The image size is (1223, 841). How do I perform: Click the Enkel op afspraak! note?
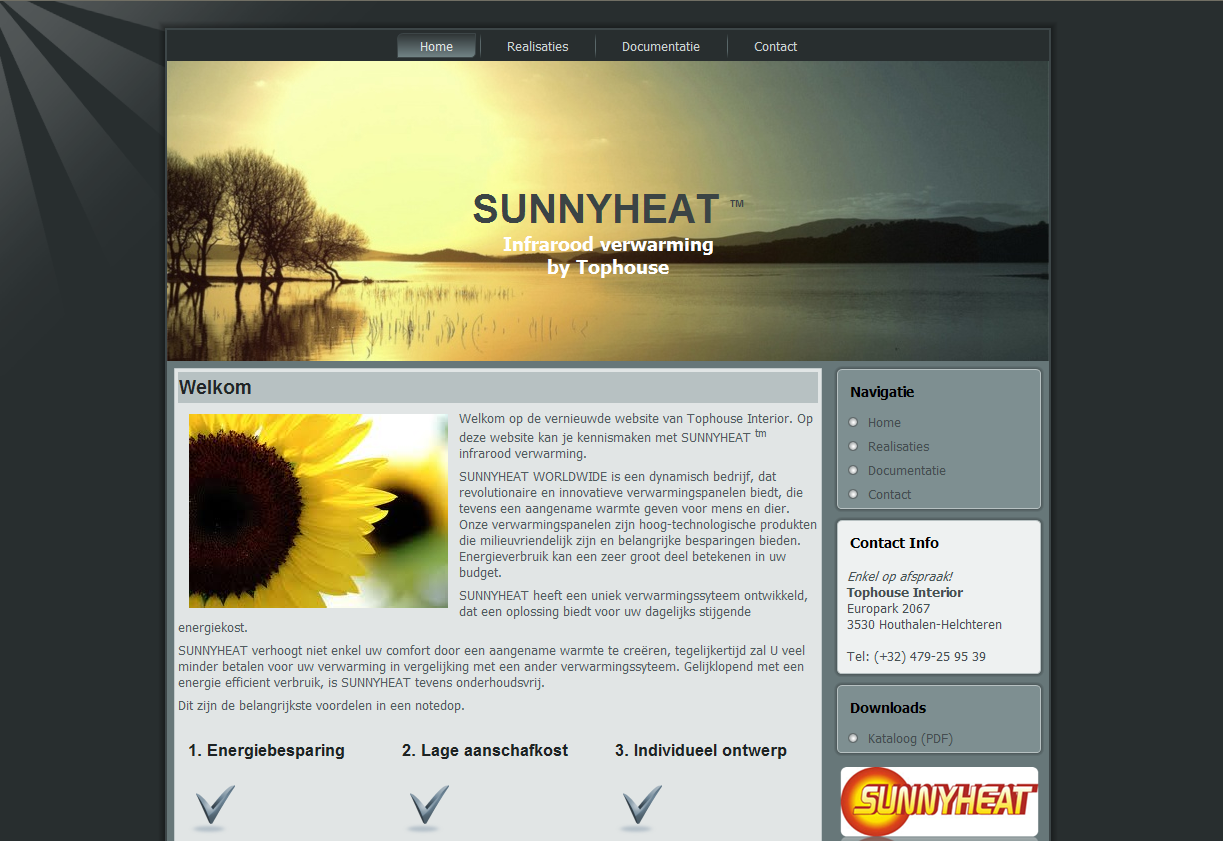point(900,577)
